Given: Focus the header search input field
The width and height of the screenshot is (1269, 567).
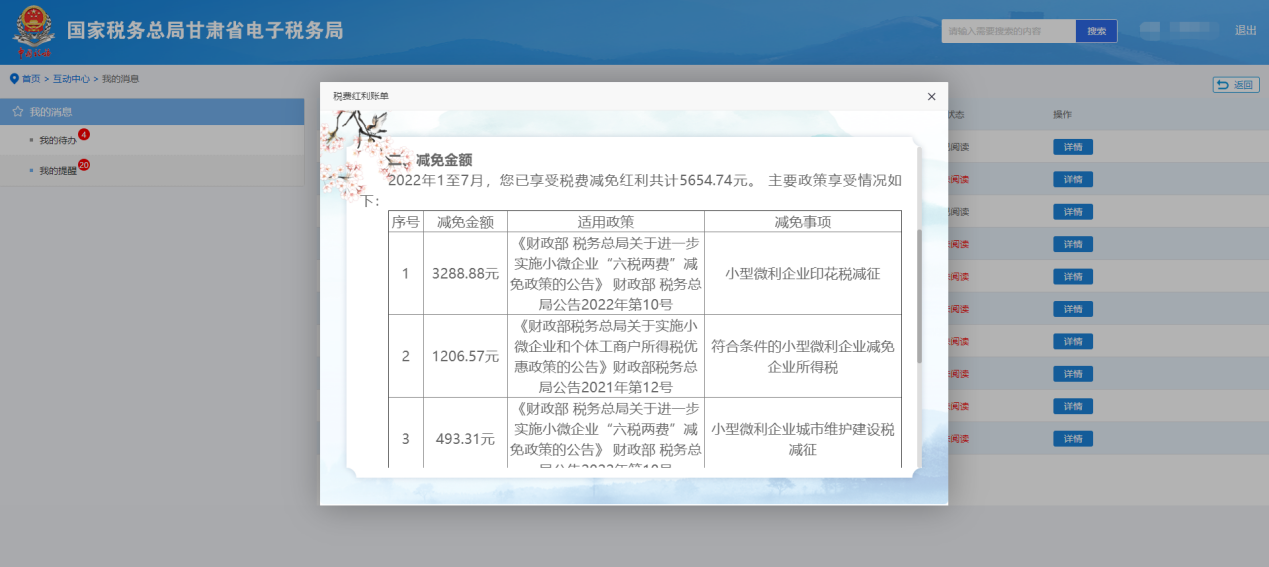Looking at the screenshot, I should (1008, 31).
